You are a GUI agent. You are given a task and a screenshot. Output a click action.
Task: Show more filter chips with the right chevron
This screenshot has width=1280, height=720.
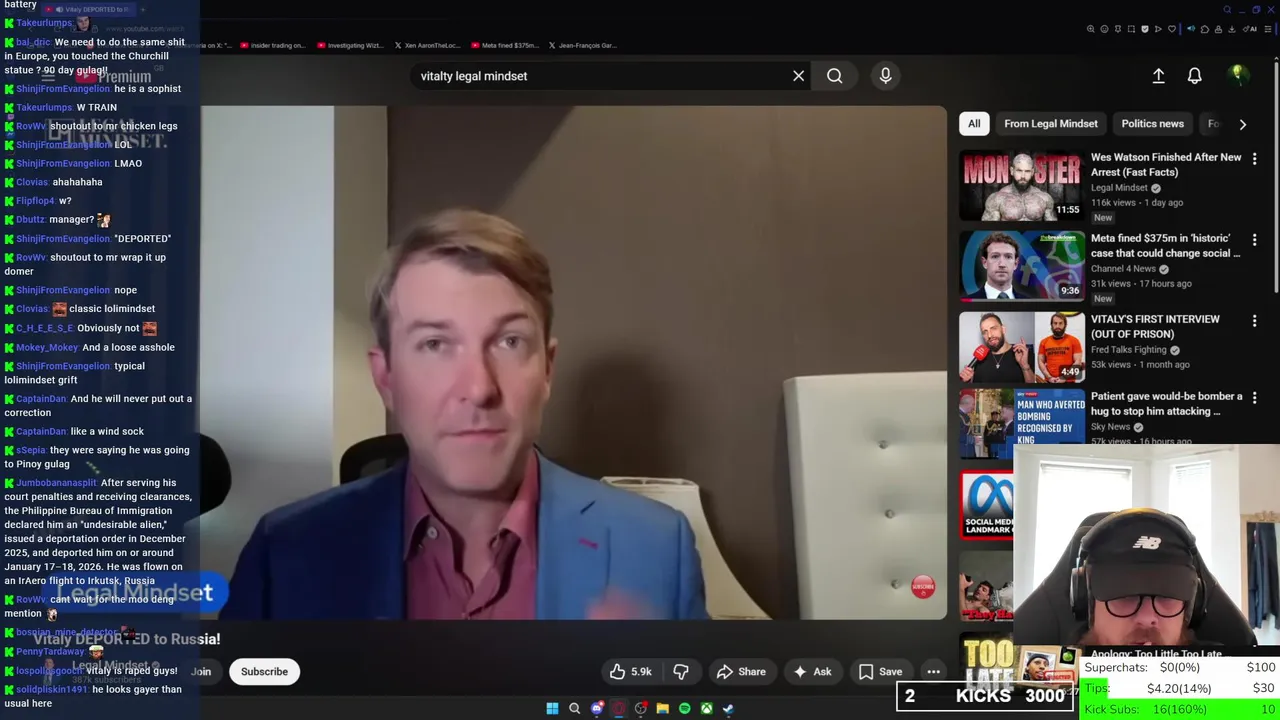(x=1242, y=124)
